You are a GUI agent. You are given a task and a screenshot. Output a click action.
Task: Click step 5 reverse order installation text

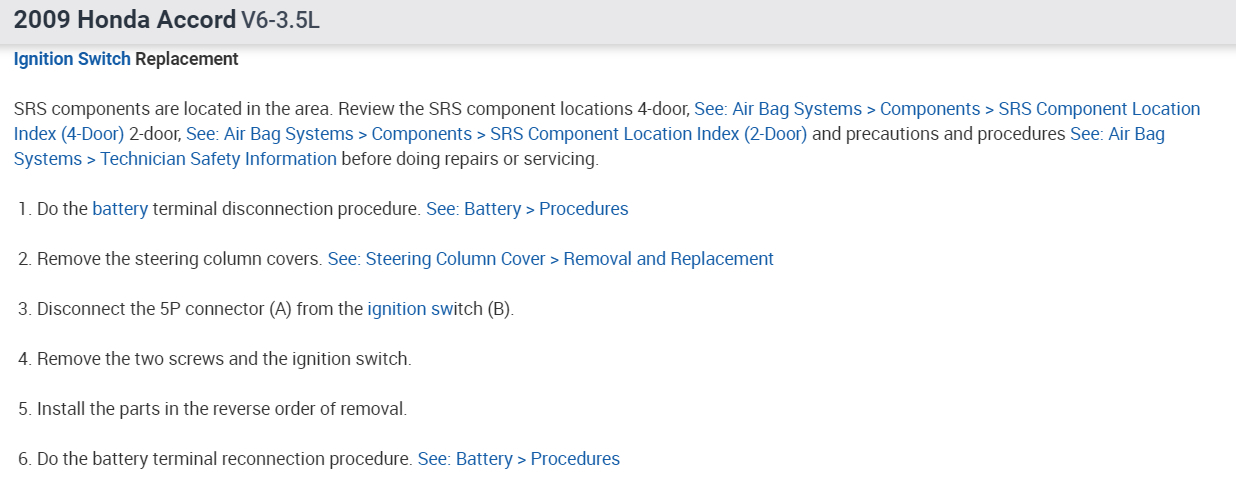[222, 409]
